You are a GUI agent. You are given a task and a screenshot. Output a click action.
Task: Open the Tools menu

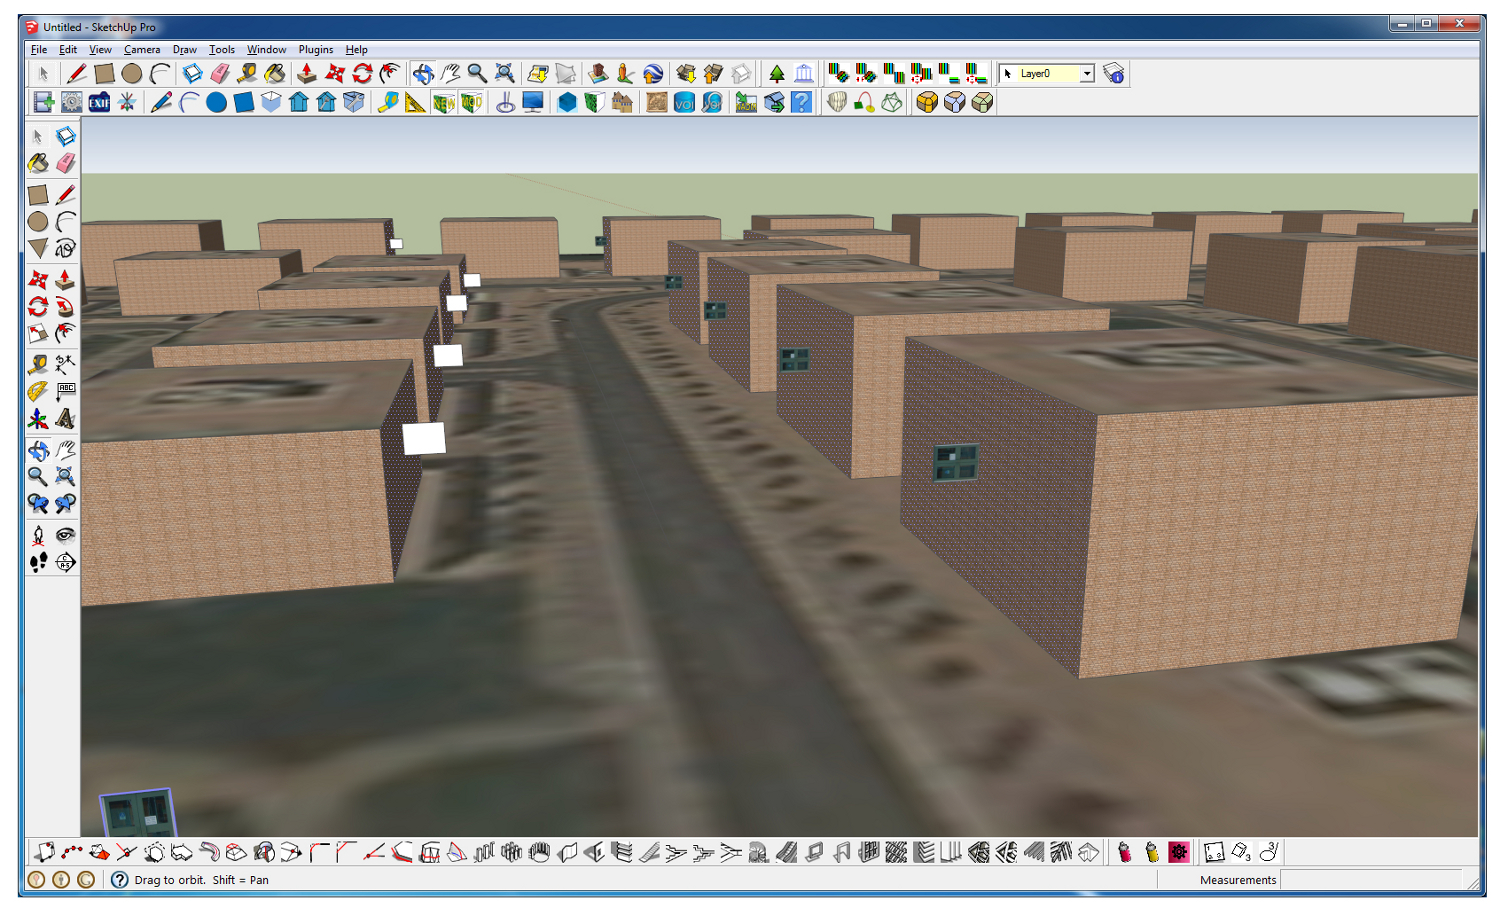tap(222, 49)
